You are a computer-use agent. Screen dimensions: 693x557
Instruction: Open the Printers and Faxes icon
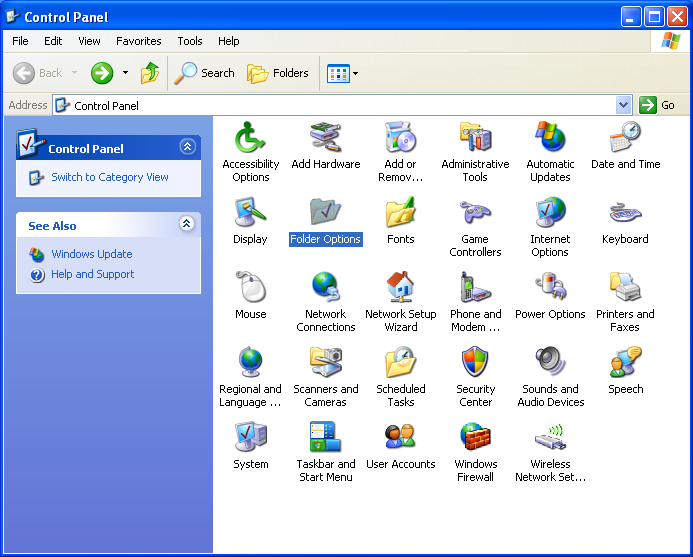pos(625,287)
